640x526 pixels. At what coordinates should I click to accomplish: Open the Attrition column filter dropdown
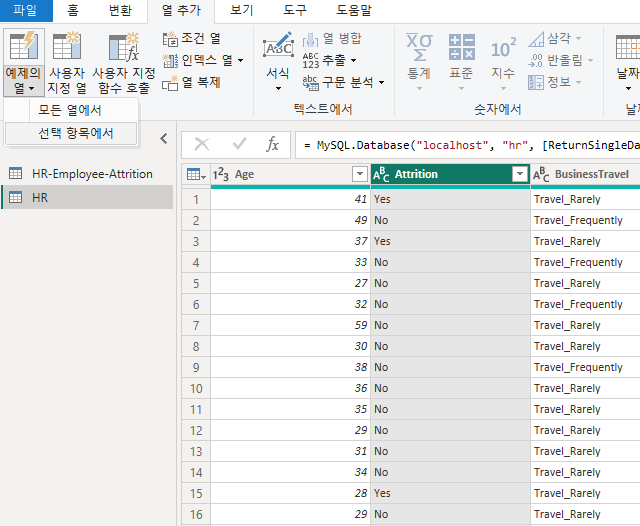pos(520,174)
